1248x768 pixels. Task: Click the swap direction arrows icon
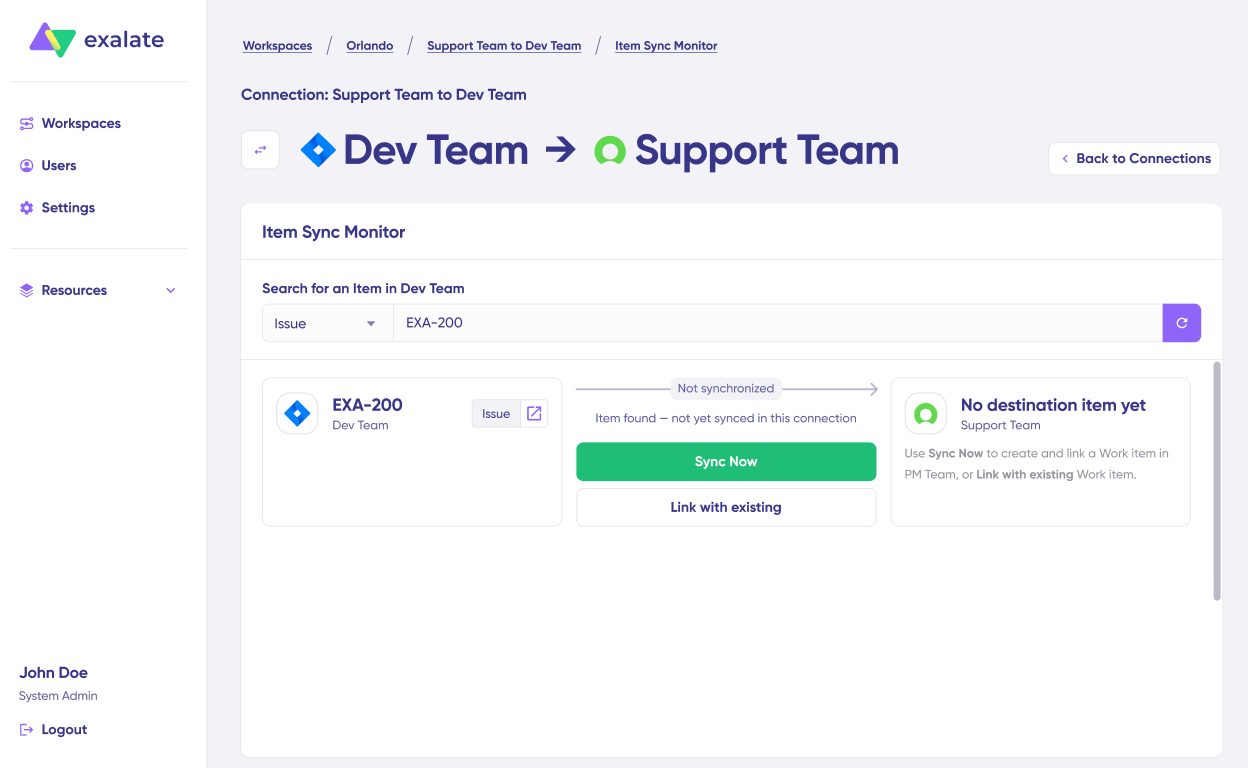pyautogui.click(x=260, y=150)
